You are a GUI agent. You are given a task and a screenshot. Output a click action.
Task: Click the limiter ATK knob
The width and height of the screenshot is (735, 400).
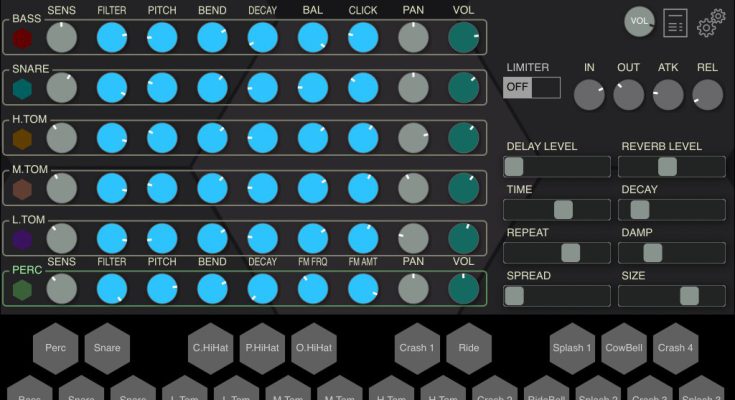[x=668, y=95]
